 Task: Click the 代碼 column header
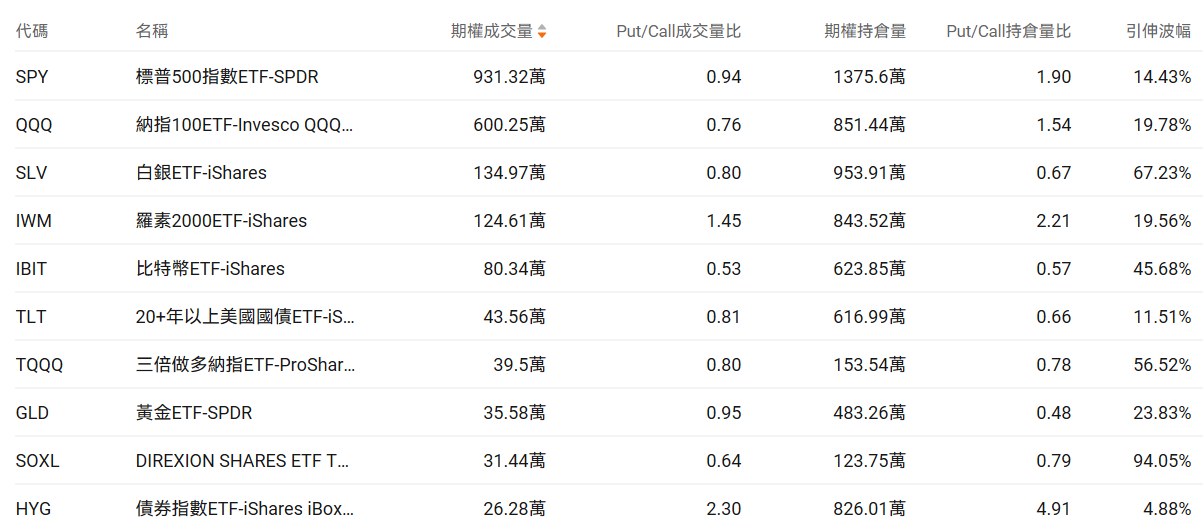[x=32, y=31]
